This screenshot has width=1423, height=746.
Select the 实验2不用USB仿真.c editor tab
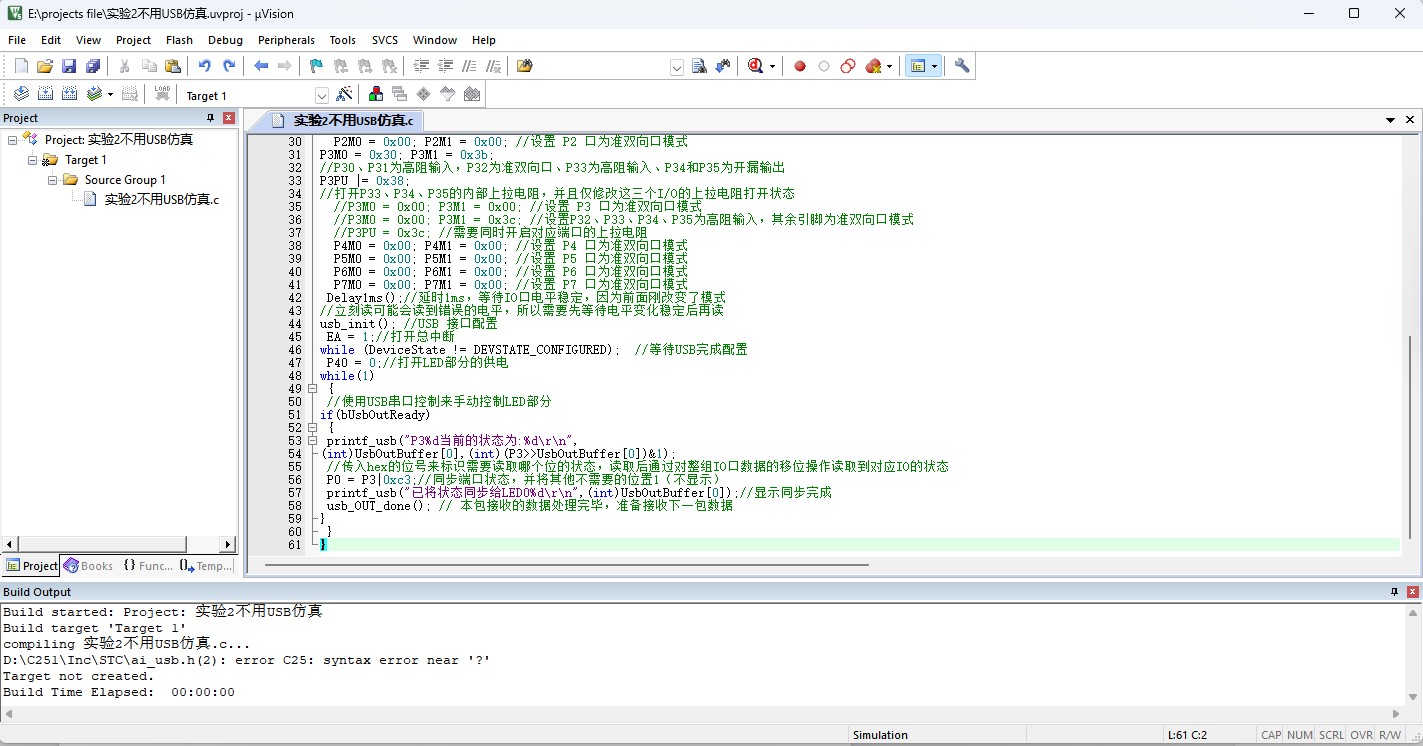342,120
